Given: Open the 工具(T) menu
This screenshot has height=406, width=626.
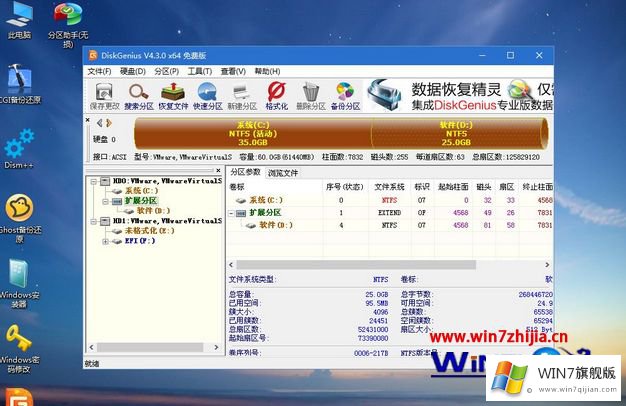Looking at the screenshot, I should pos(200,71).
